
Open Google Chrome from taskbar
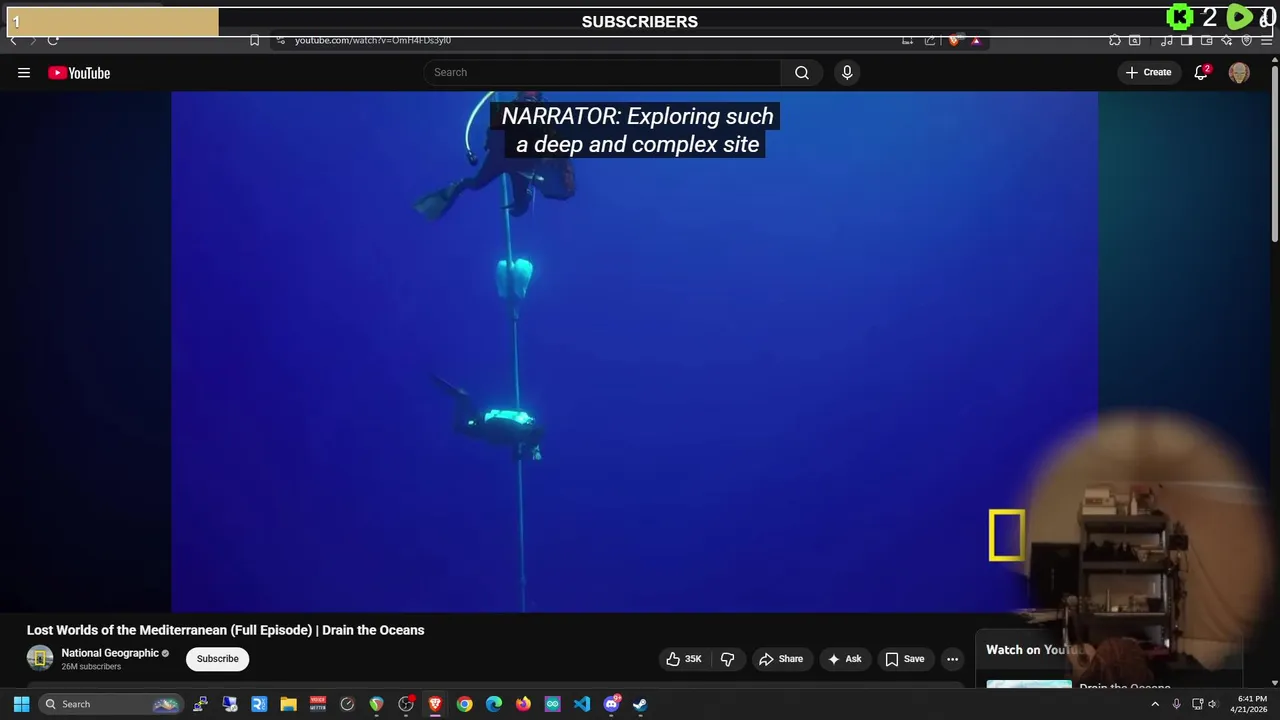[x=465, y=704]
